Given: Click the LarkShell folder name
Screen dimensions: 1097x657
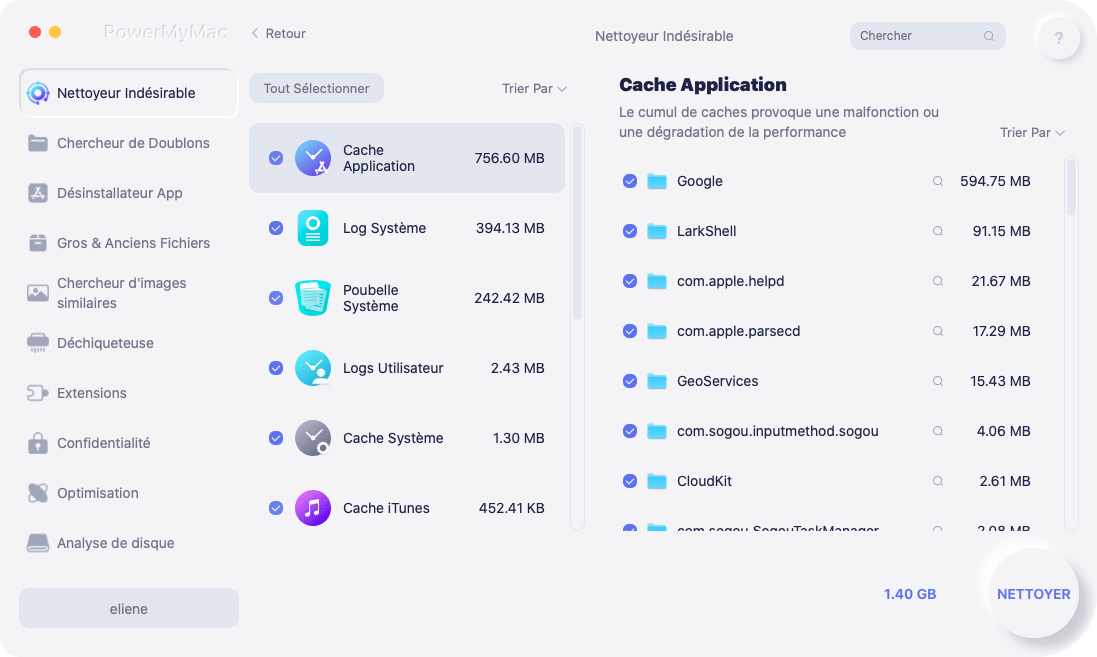Looking at the screenshot, I should [706, 231].
